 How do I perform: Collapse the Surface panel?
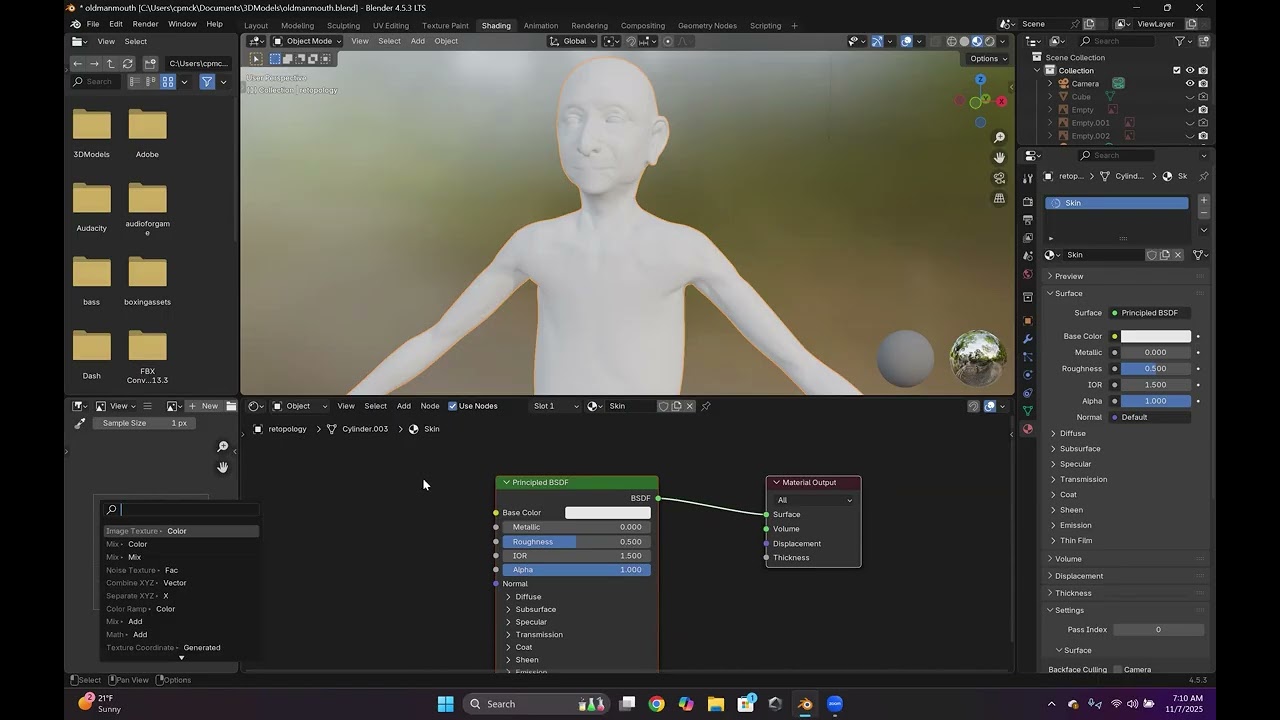(x=1068, y=294)
